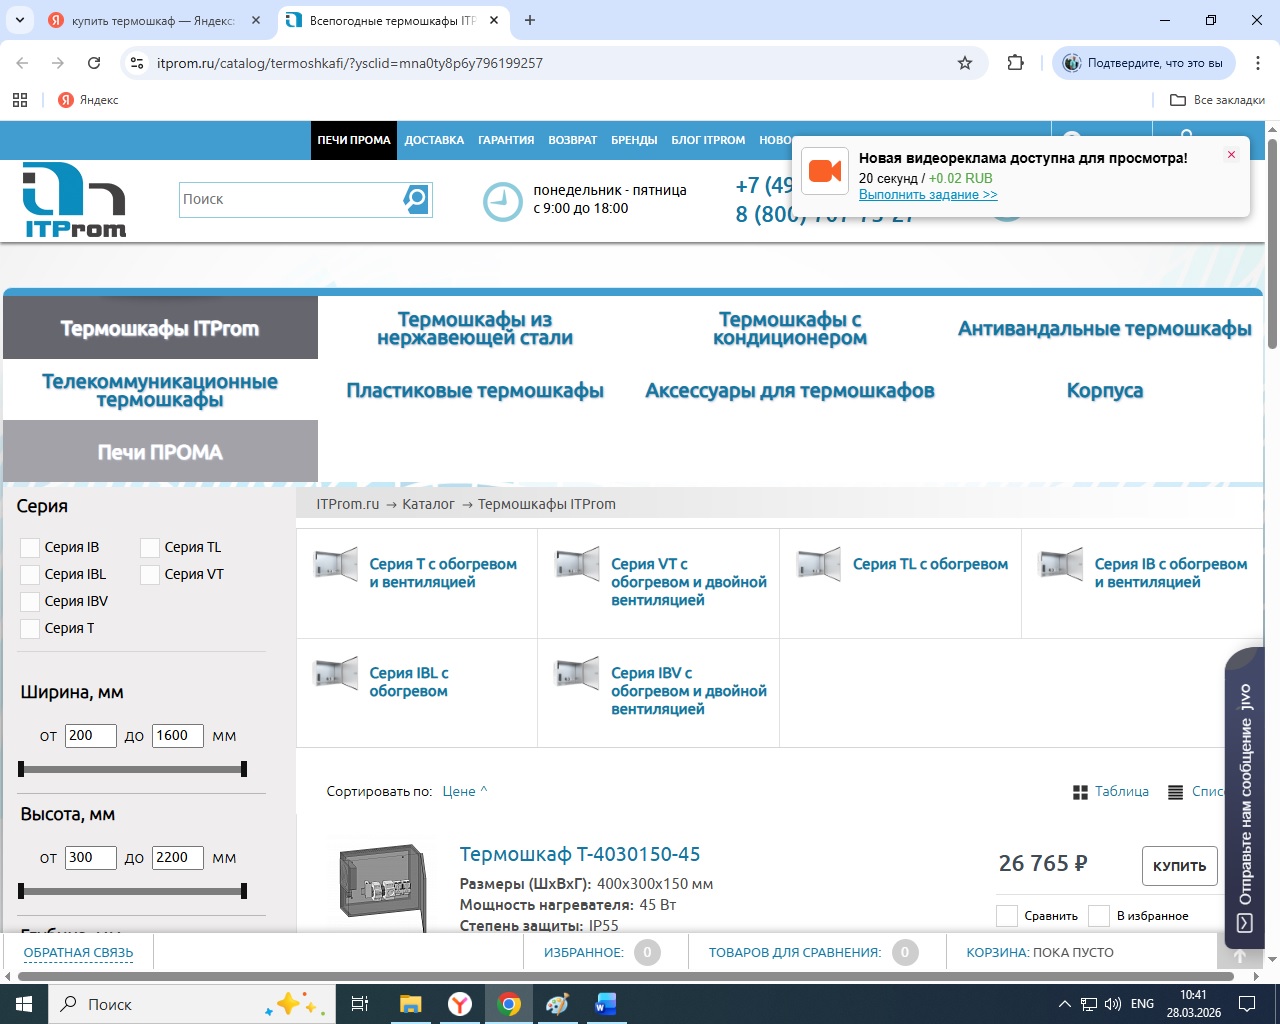Toggle sort order by Цене
The height and width of the screenshot is (1024, 1280).
click(x=464, y=792)
